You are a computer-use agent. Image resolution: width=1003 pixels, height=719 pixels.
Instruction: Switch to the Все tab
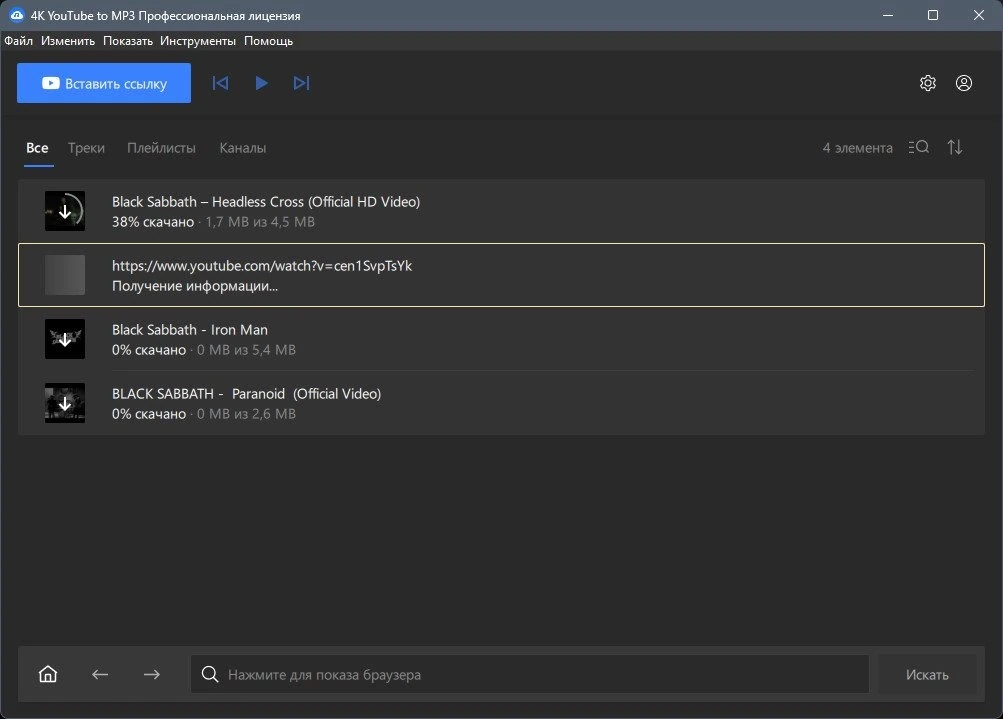click(x=37, y=148)
